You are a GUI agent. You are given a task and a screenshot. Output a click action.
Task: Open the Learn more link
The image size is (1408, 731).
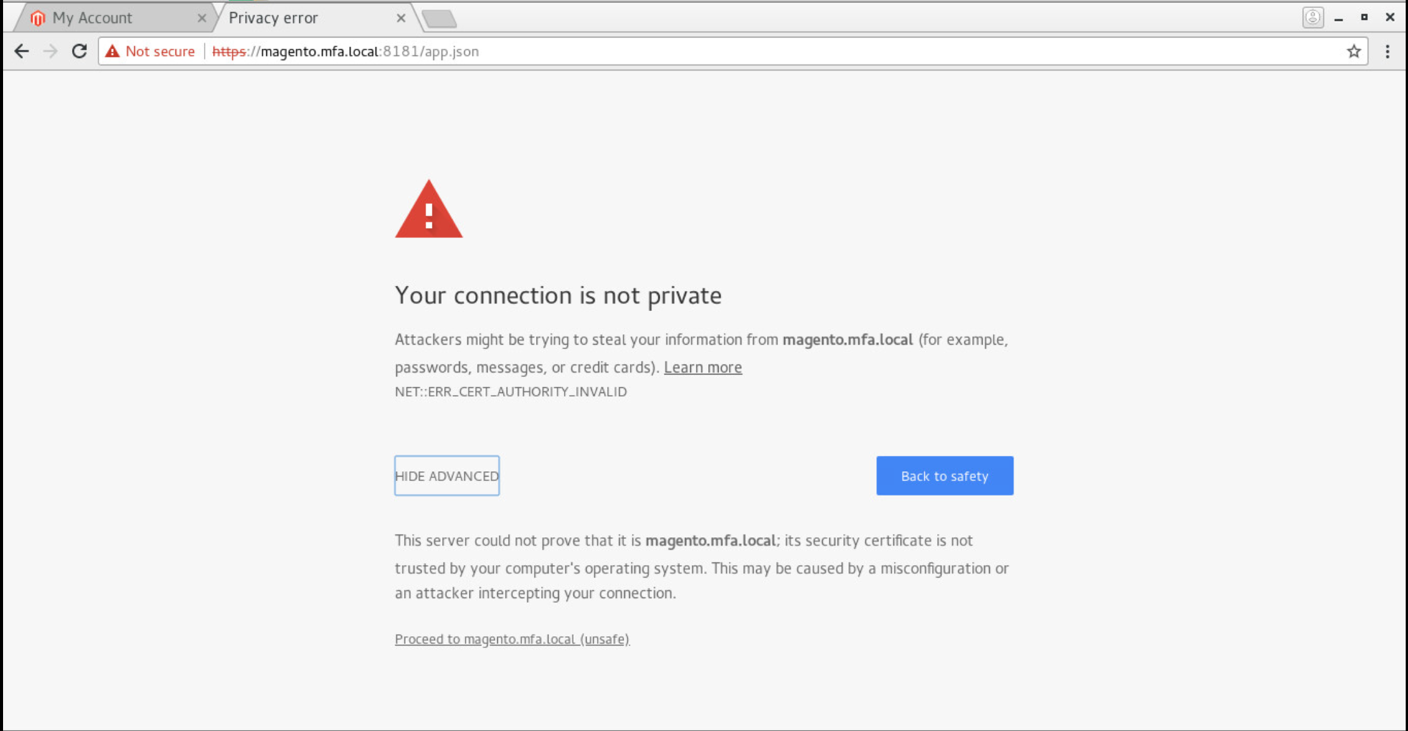(x=703, y=367)
